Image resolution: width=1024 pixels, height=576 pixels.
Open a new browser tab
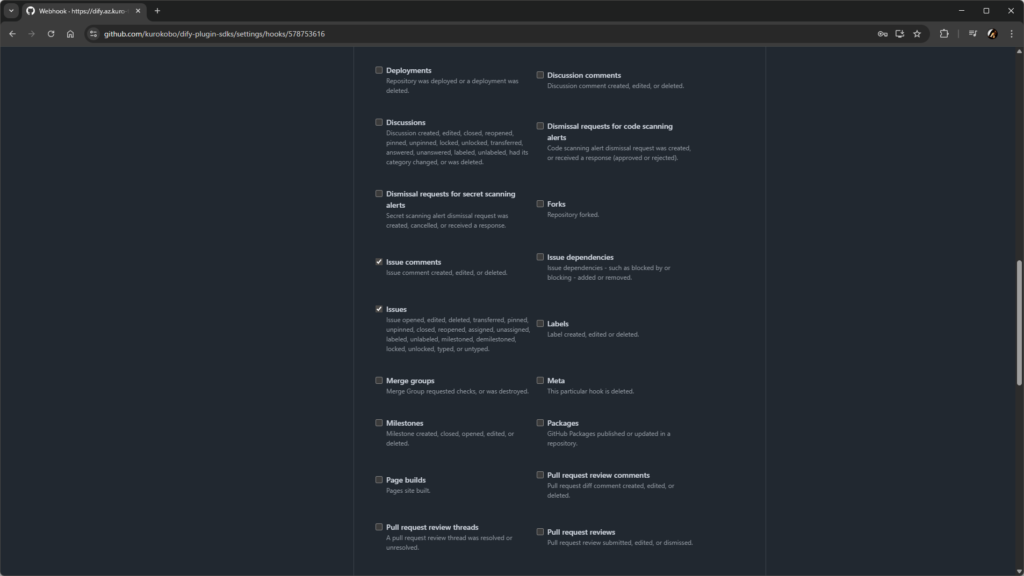pos(157,11)
